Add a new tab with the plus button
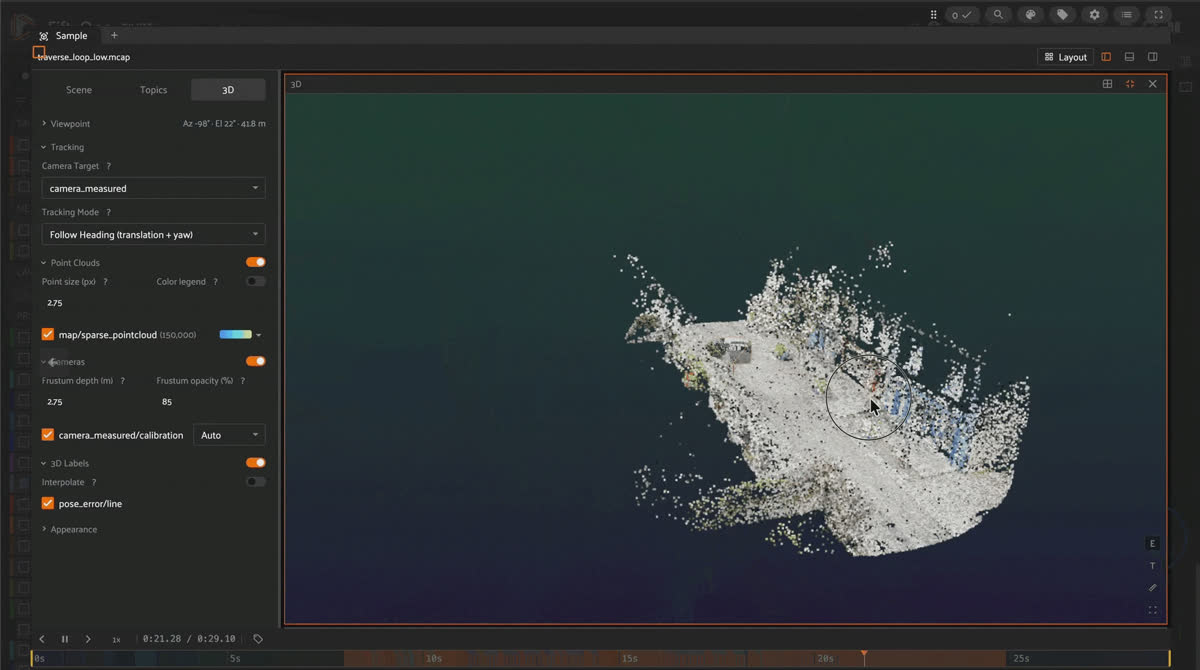Viewport: 1200px width, 670px height. pyautogui.click(x=114, y=36)
